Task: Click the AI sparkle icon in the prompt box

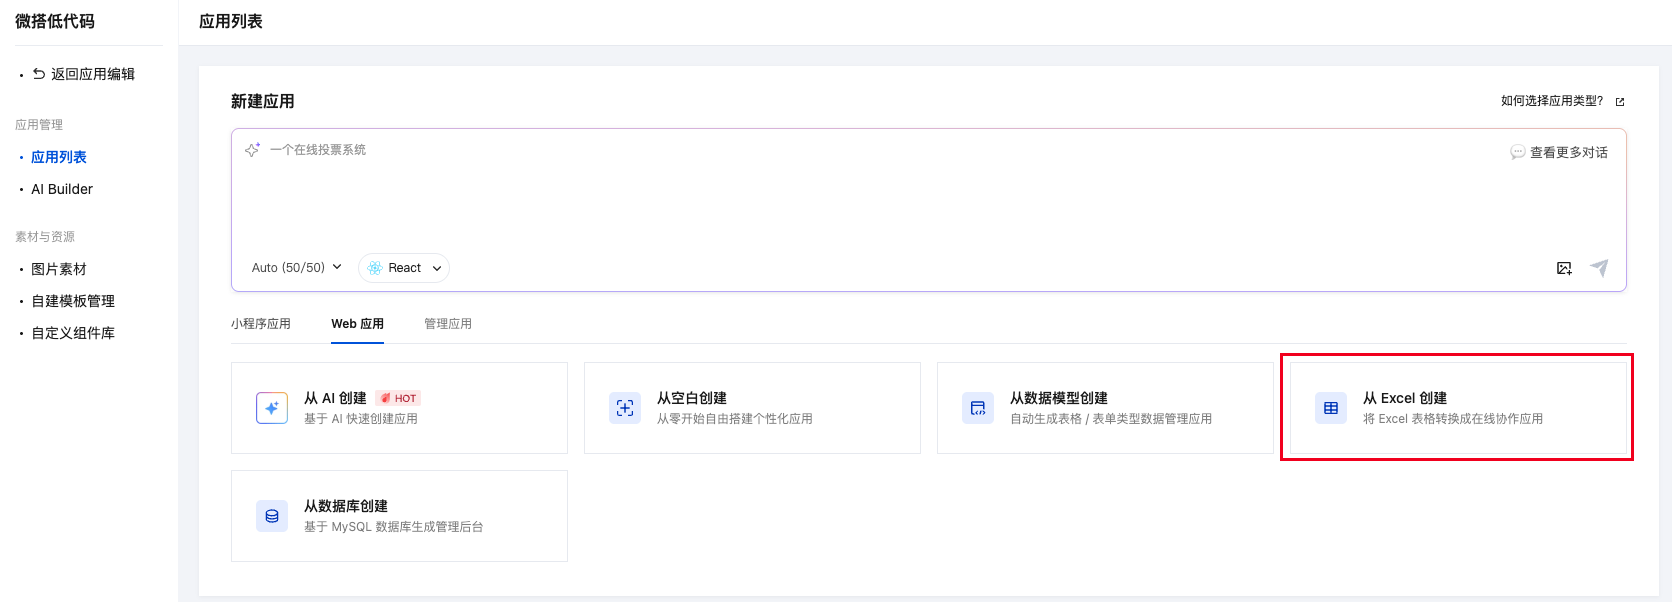Action: coord(253,150)
